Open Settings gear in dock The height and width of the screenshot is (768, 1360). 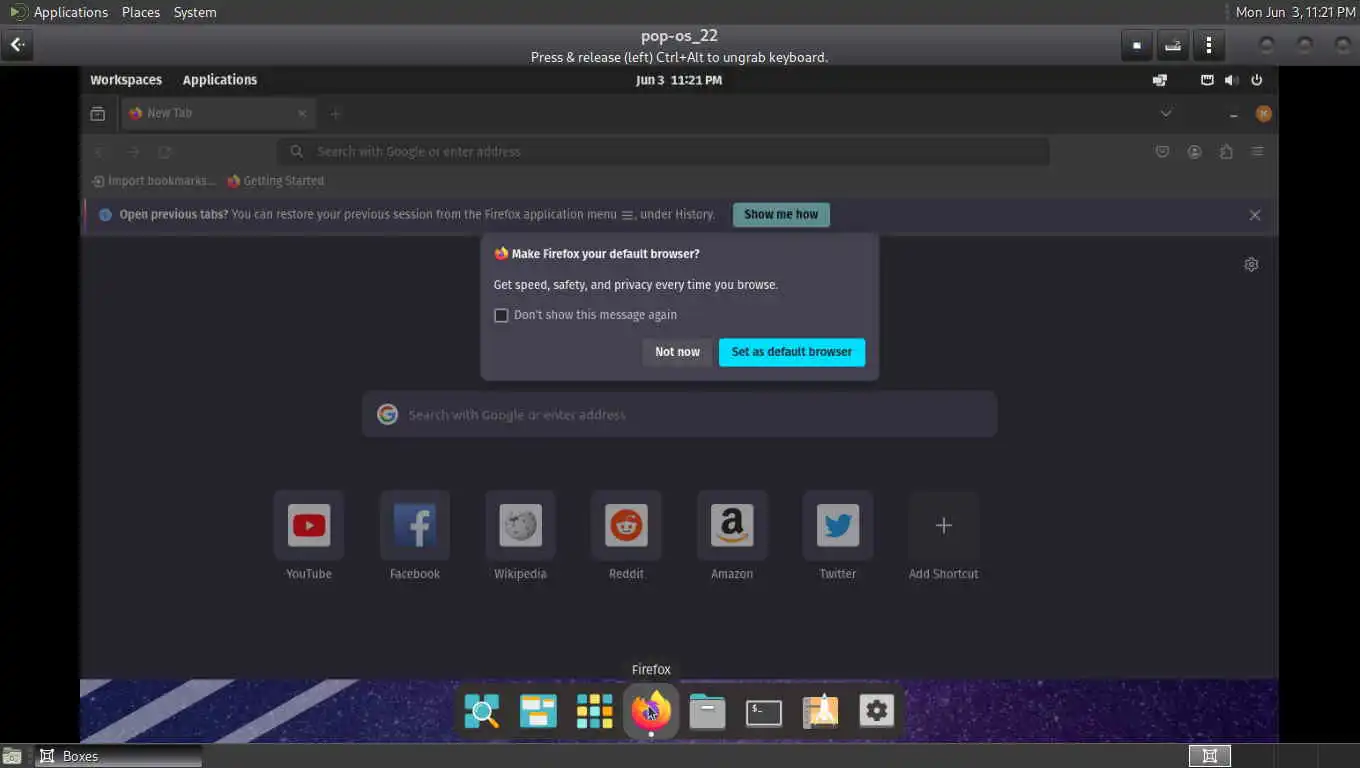(x=877, y=711)
